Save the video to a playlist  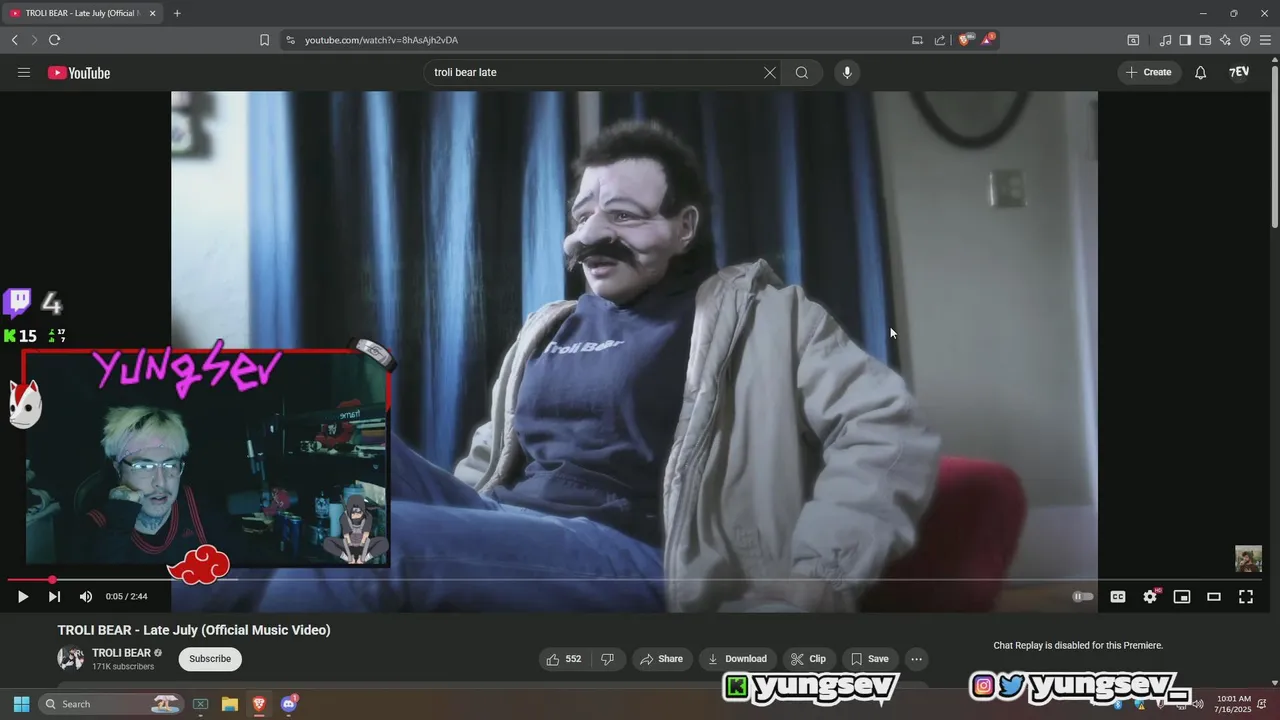(869, 659)
